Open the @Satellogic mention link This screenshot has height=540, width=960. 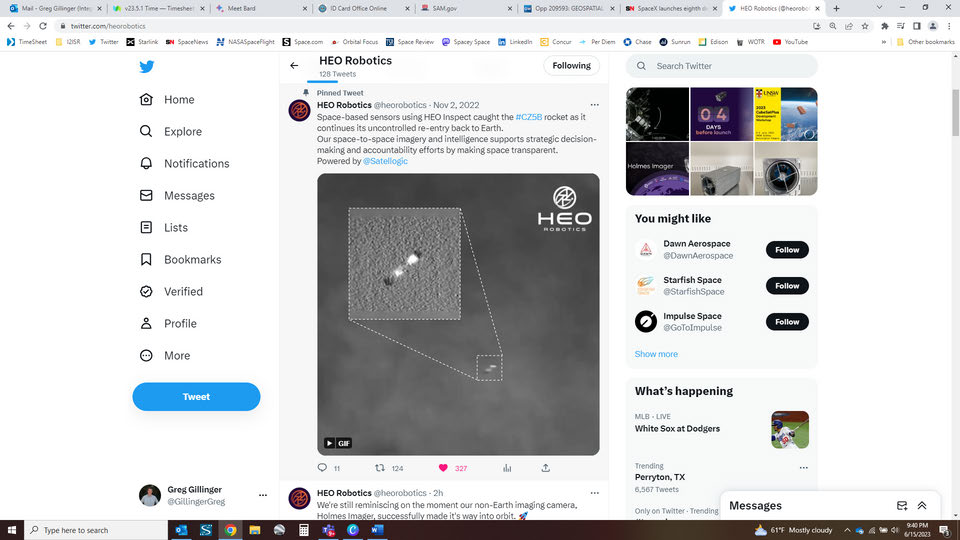pos(385,161)
